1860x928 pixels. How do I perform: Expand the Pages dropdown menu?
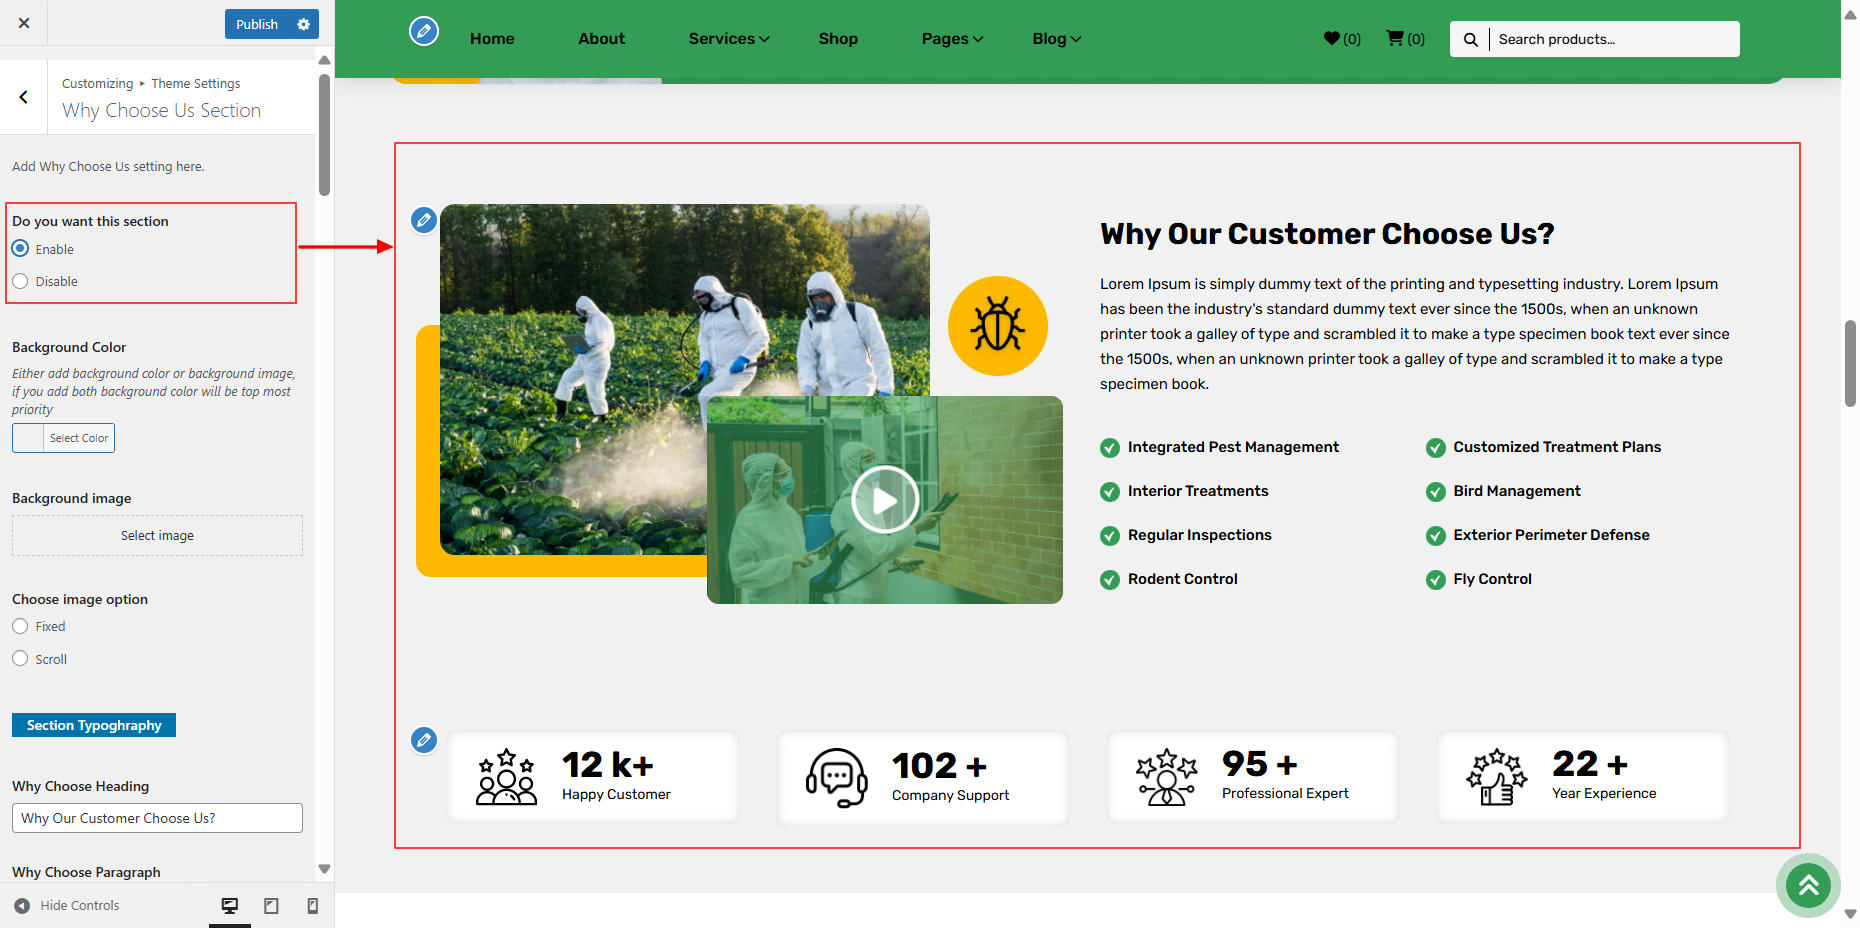point(952,39)
